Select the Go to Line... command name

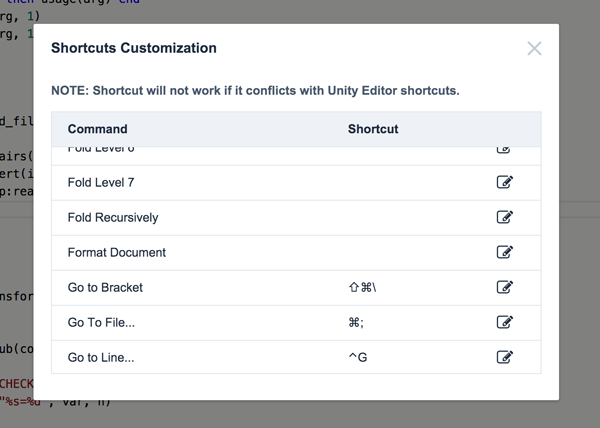[101, 358]
